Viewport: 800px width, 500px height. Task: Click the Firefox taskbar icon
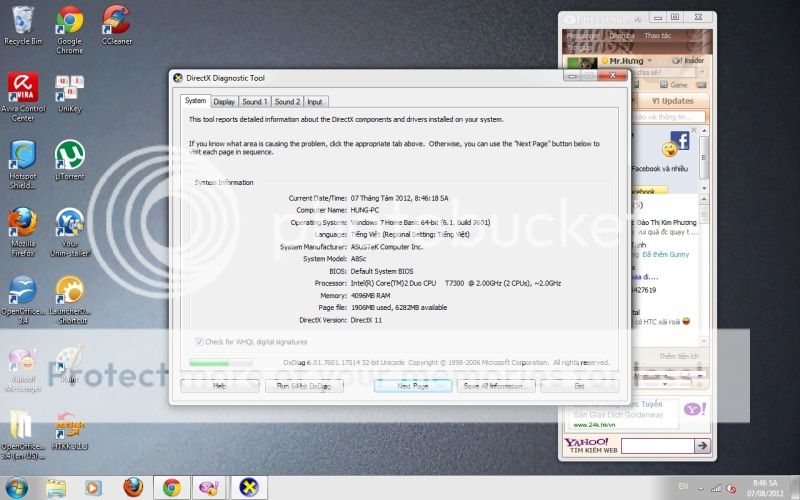(133, 488)
